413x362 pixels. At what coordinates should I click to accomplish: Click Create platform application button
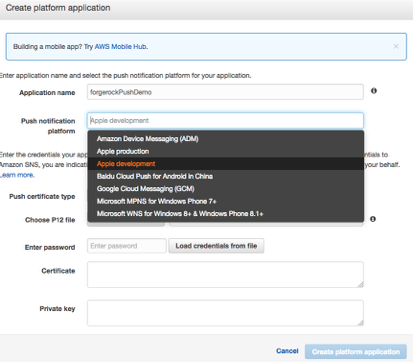[356, 352]
